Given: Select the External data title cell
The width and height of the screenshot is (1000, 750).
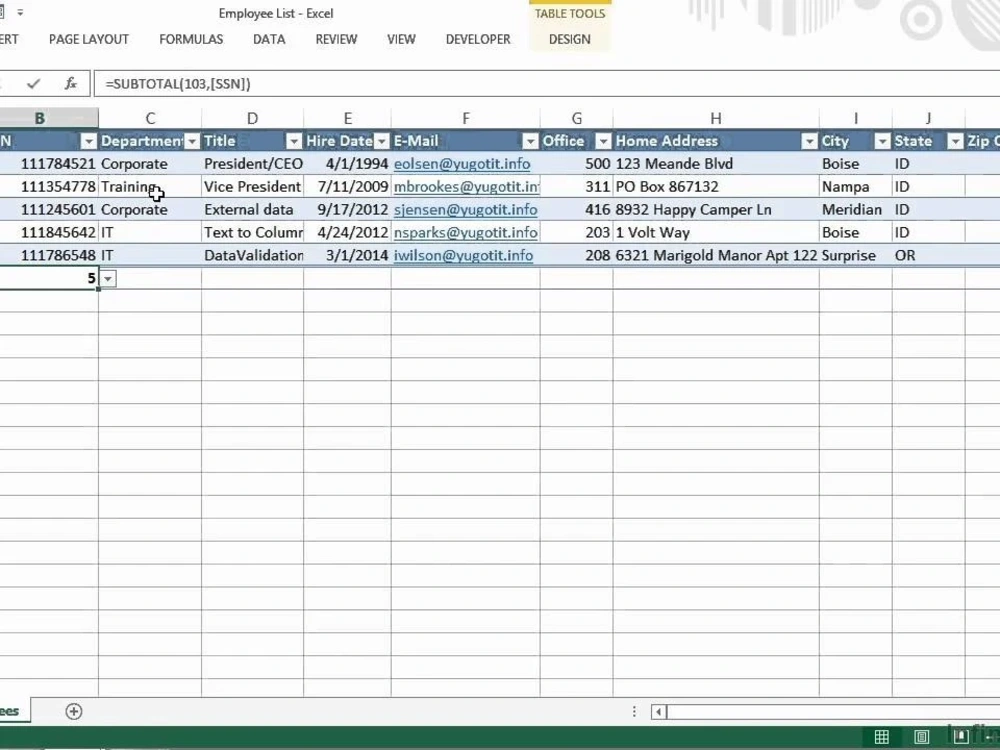Looking at the screenshot, I should [x=253, y=210].
